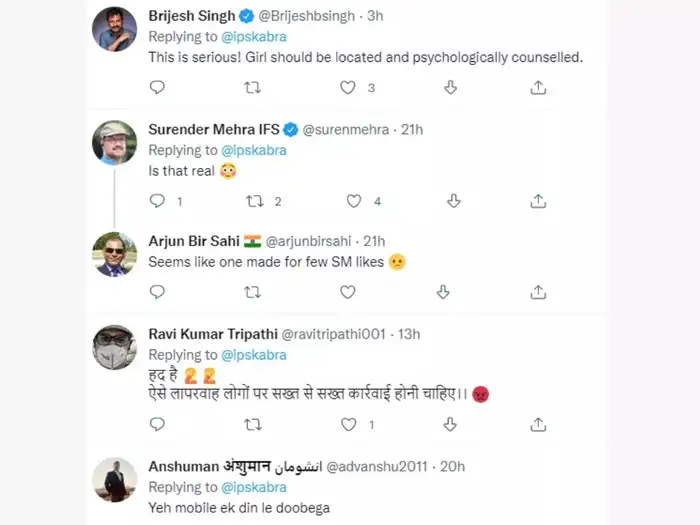Open Ravi Kumar Tripathi's avatar

click(114, 347)
